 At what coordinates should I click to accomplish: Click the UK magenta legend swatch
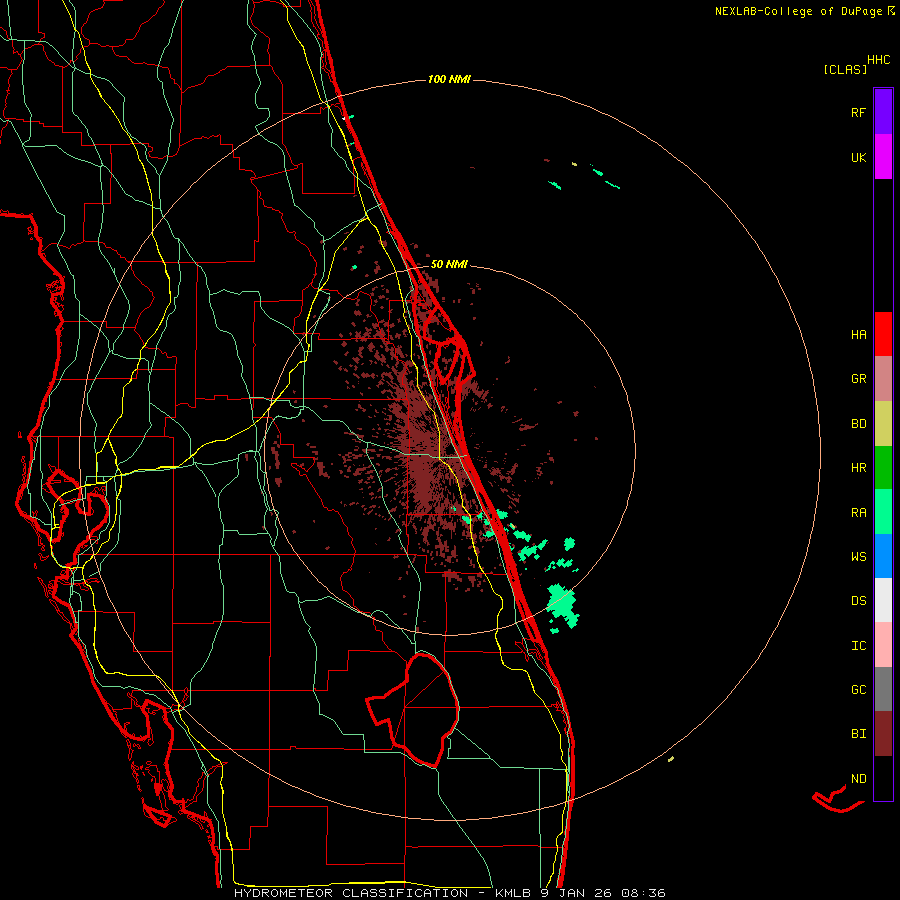[x=883, y=157]
